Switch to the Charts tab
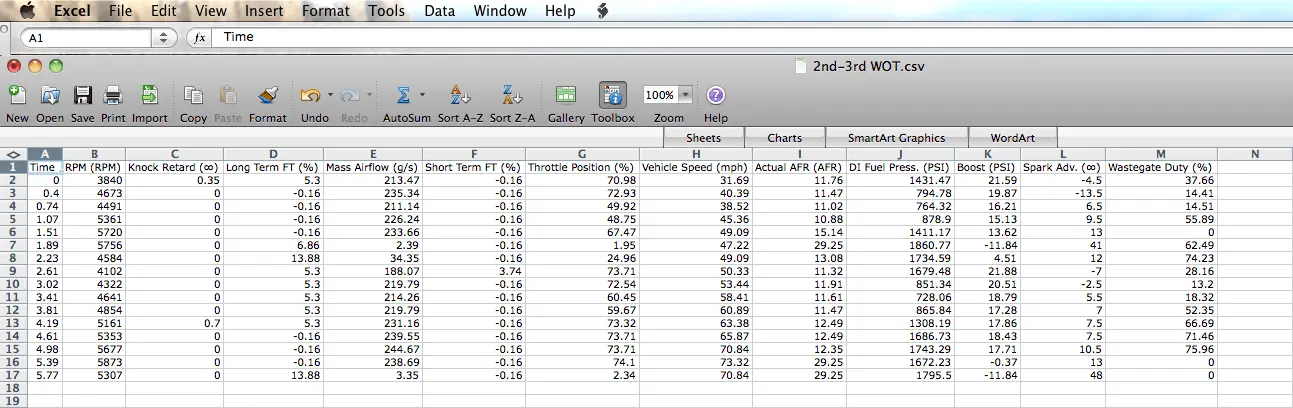The width and height of the screenshot is (1293, 408). 785,138
